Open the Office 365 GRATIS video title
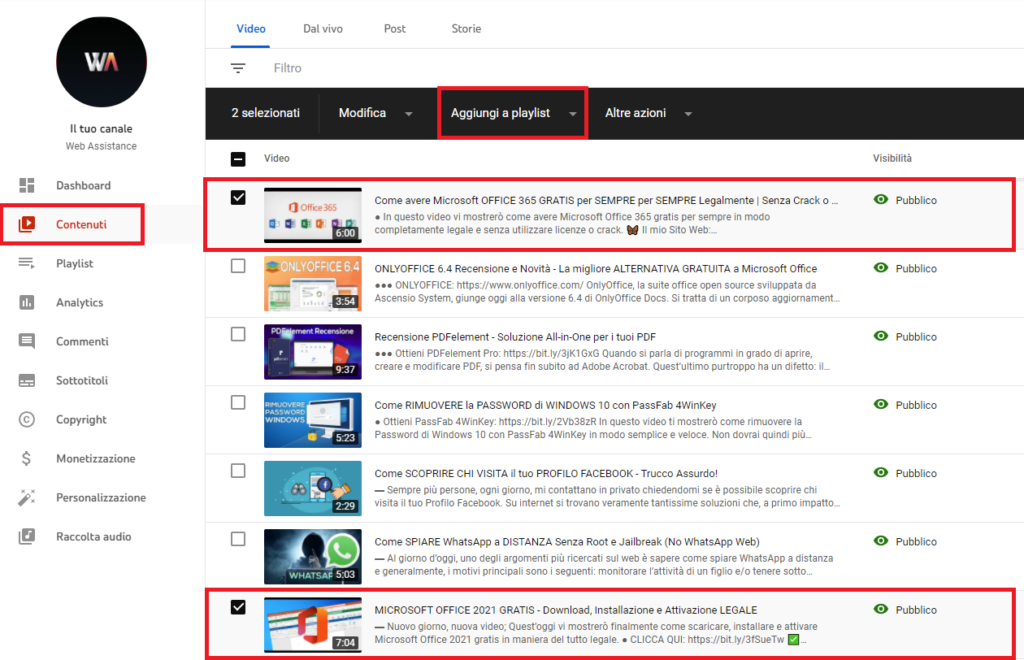1024x660 pixels. coord(606,200)
